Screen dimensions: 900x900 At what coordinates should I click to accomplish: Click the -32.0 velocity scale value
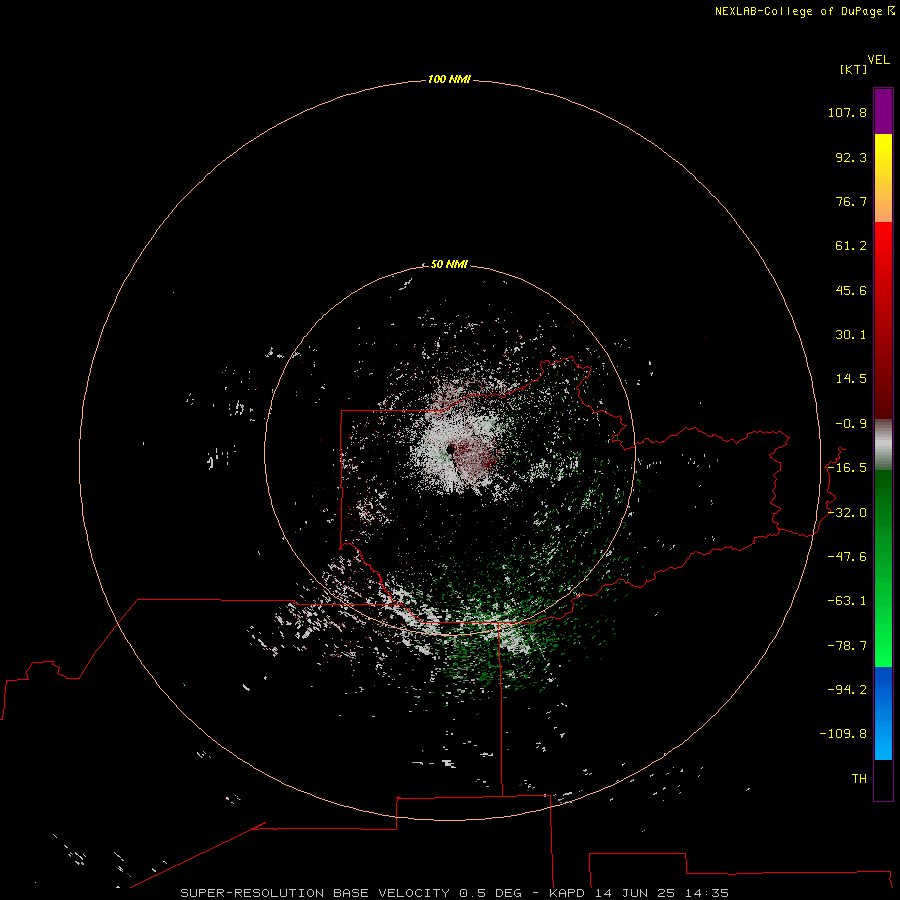coord(847,513)
